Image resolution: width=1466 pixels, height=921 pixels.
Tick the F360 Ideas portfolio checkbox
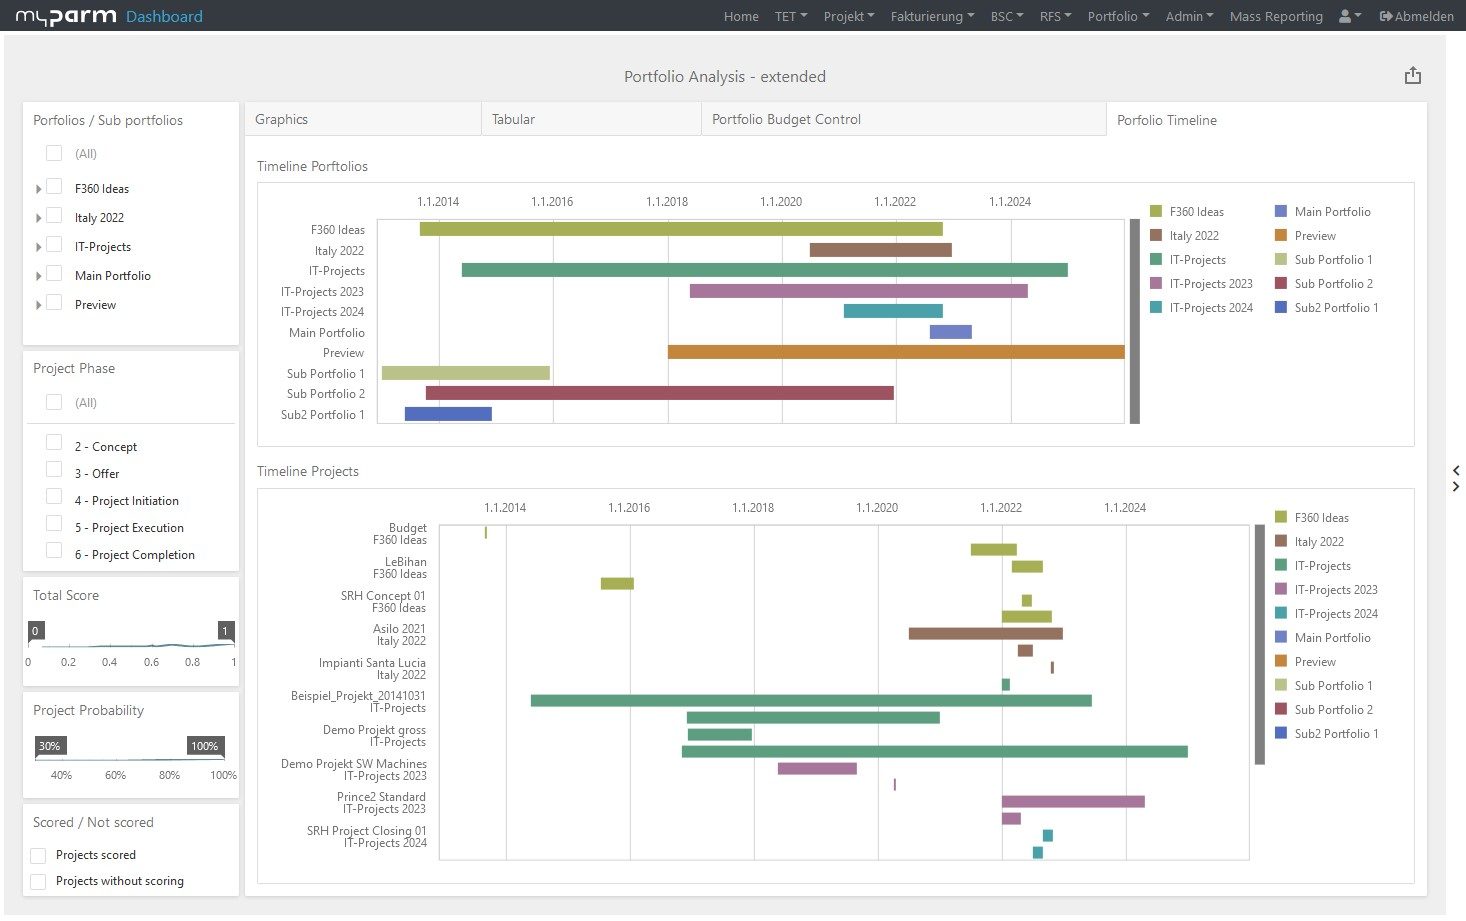pos(54,187)
